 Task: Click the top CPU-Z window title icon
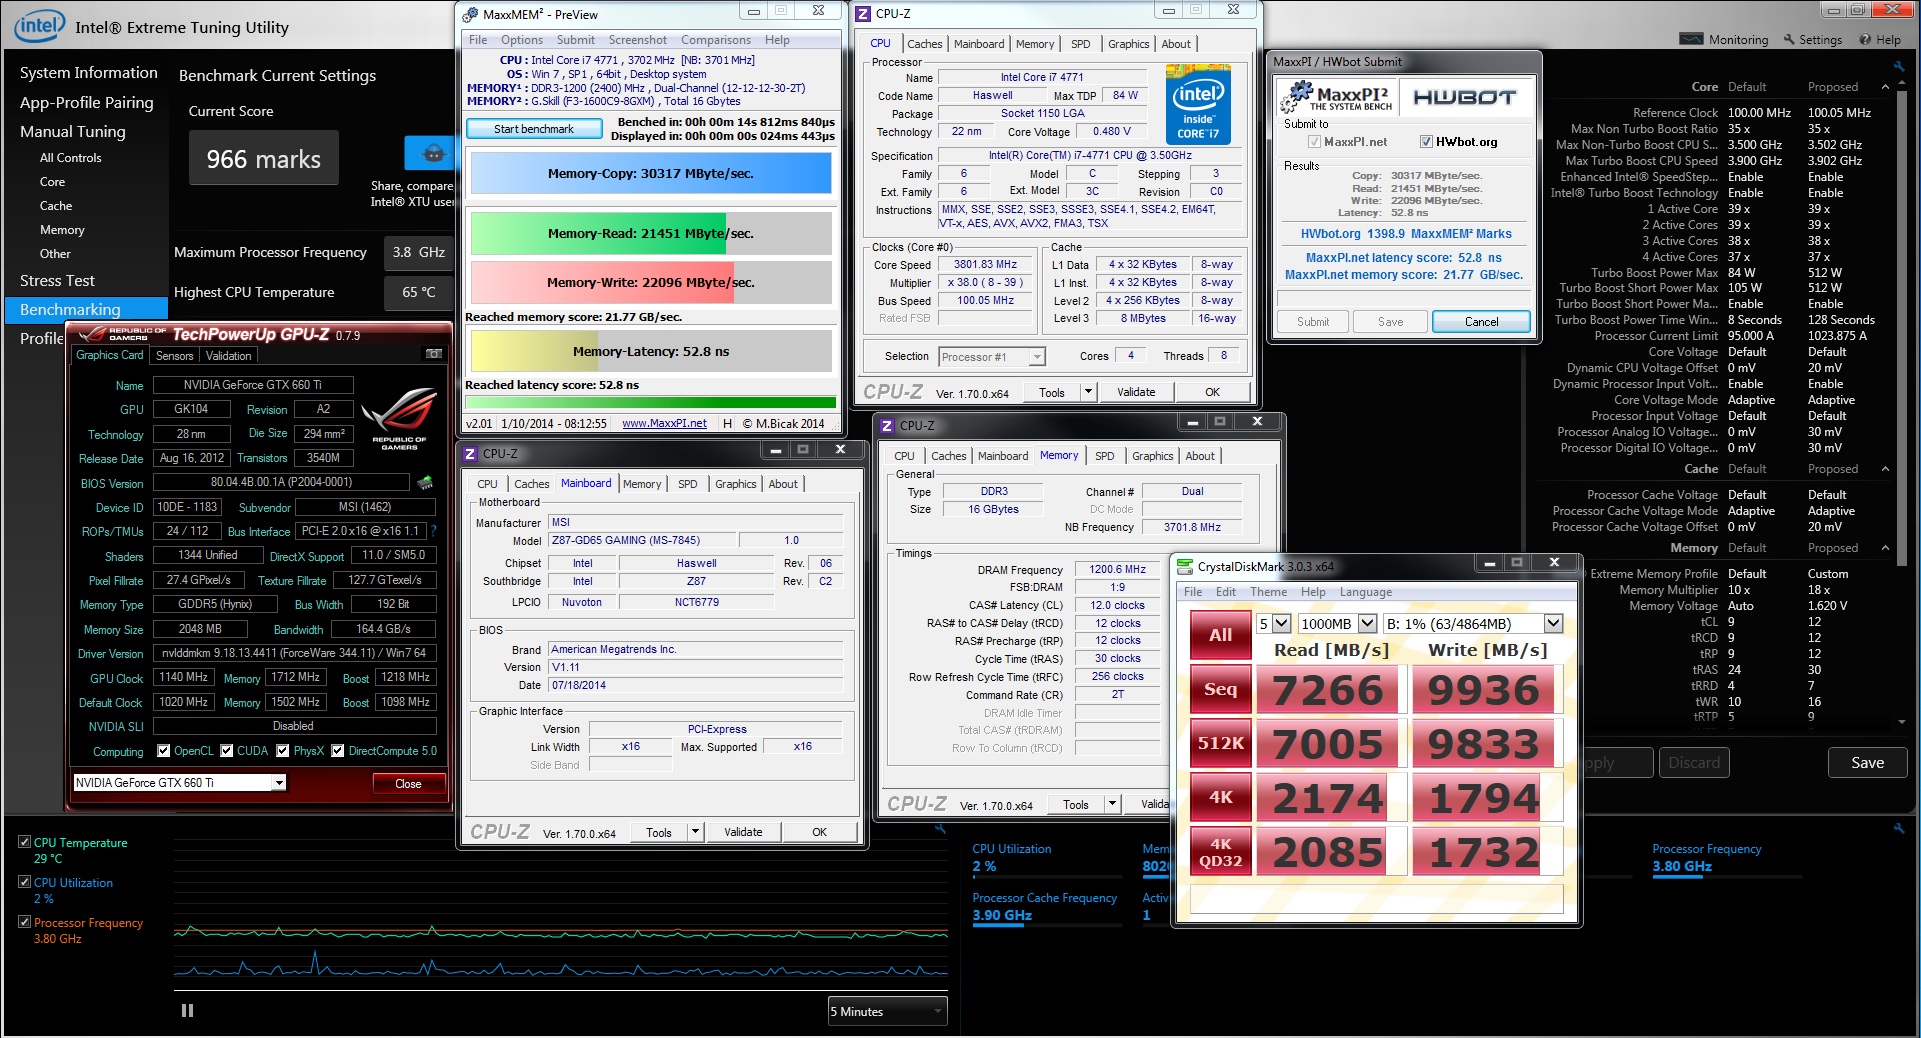coord(863,14)
